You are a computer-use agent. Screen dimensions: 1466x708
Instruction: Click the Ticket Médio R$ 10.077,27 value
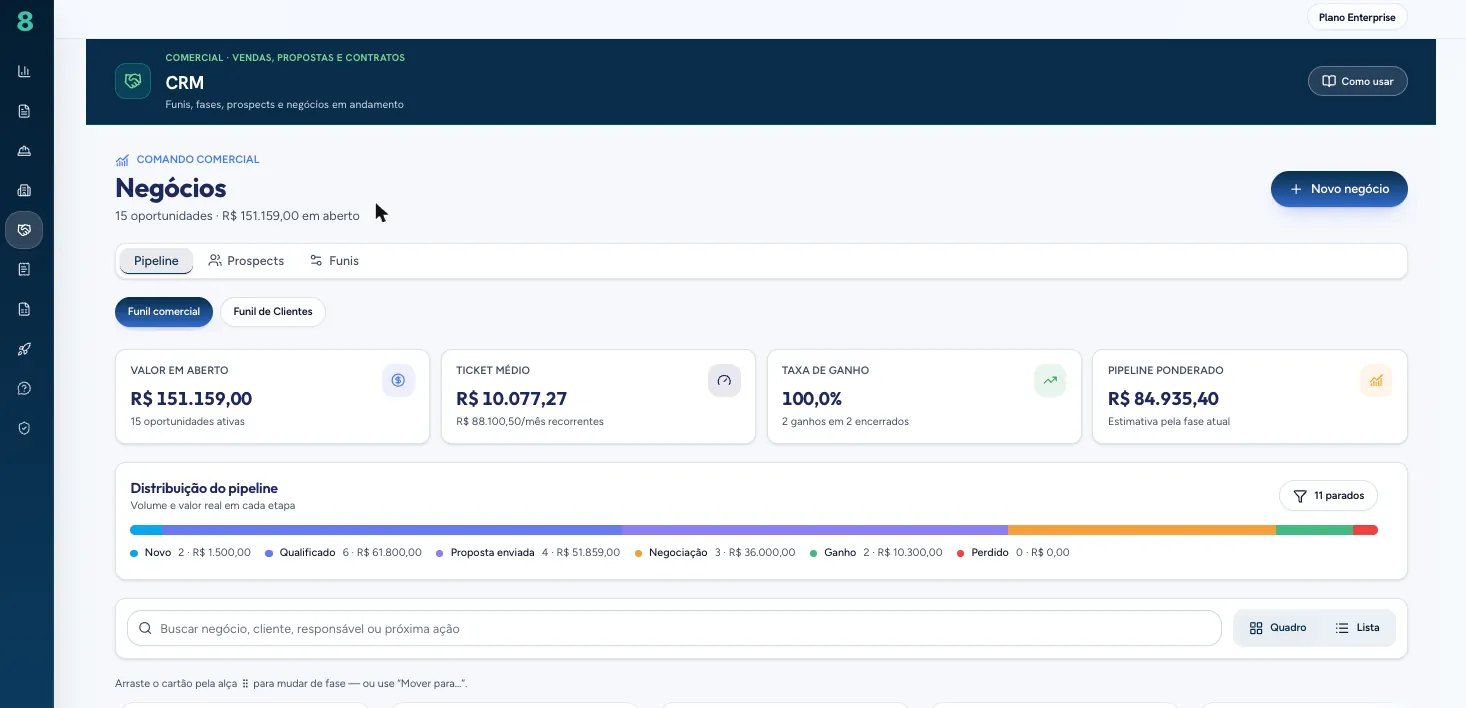[x=511, y=399]
